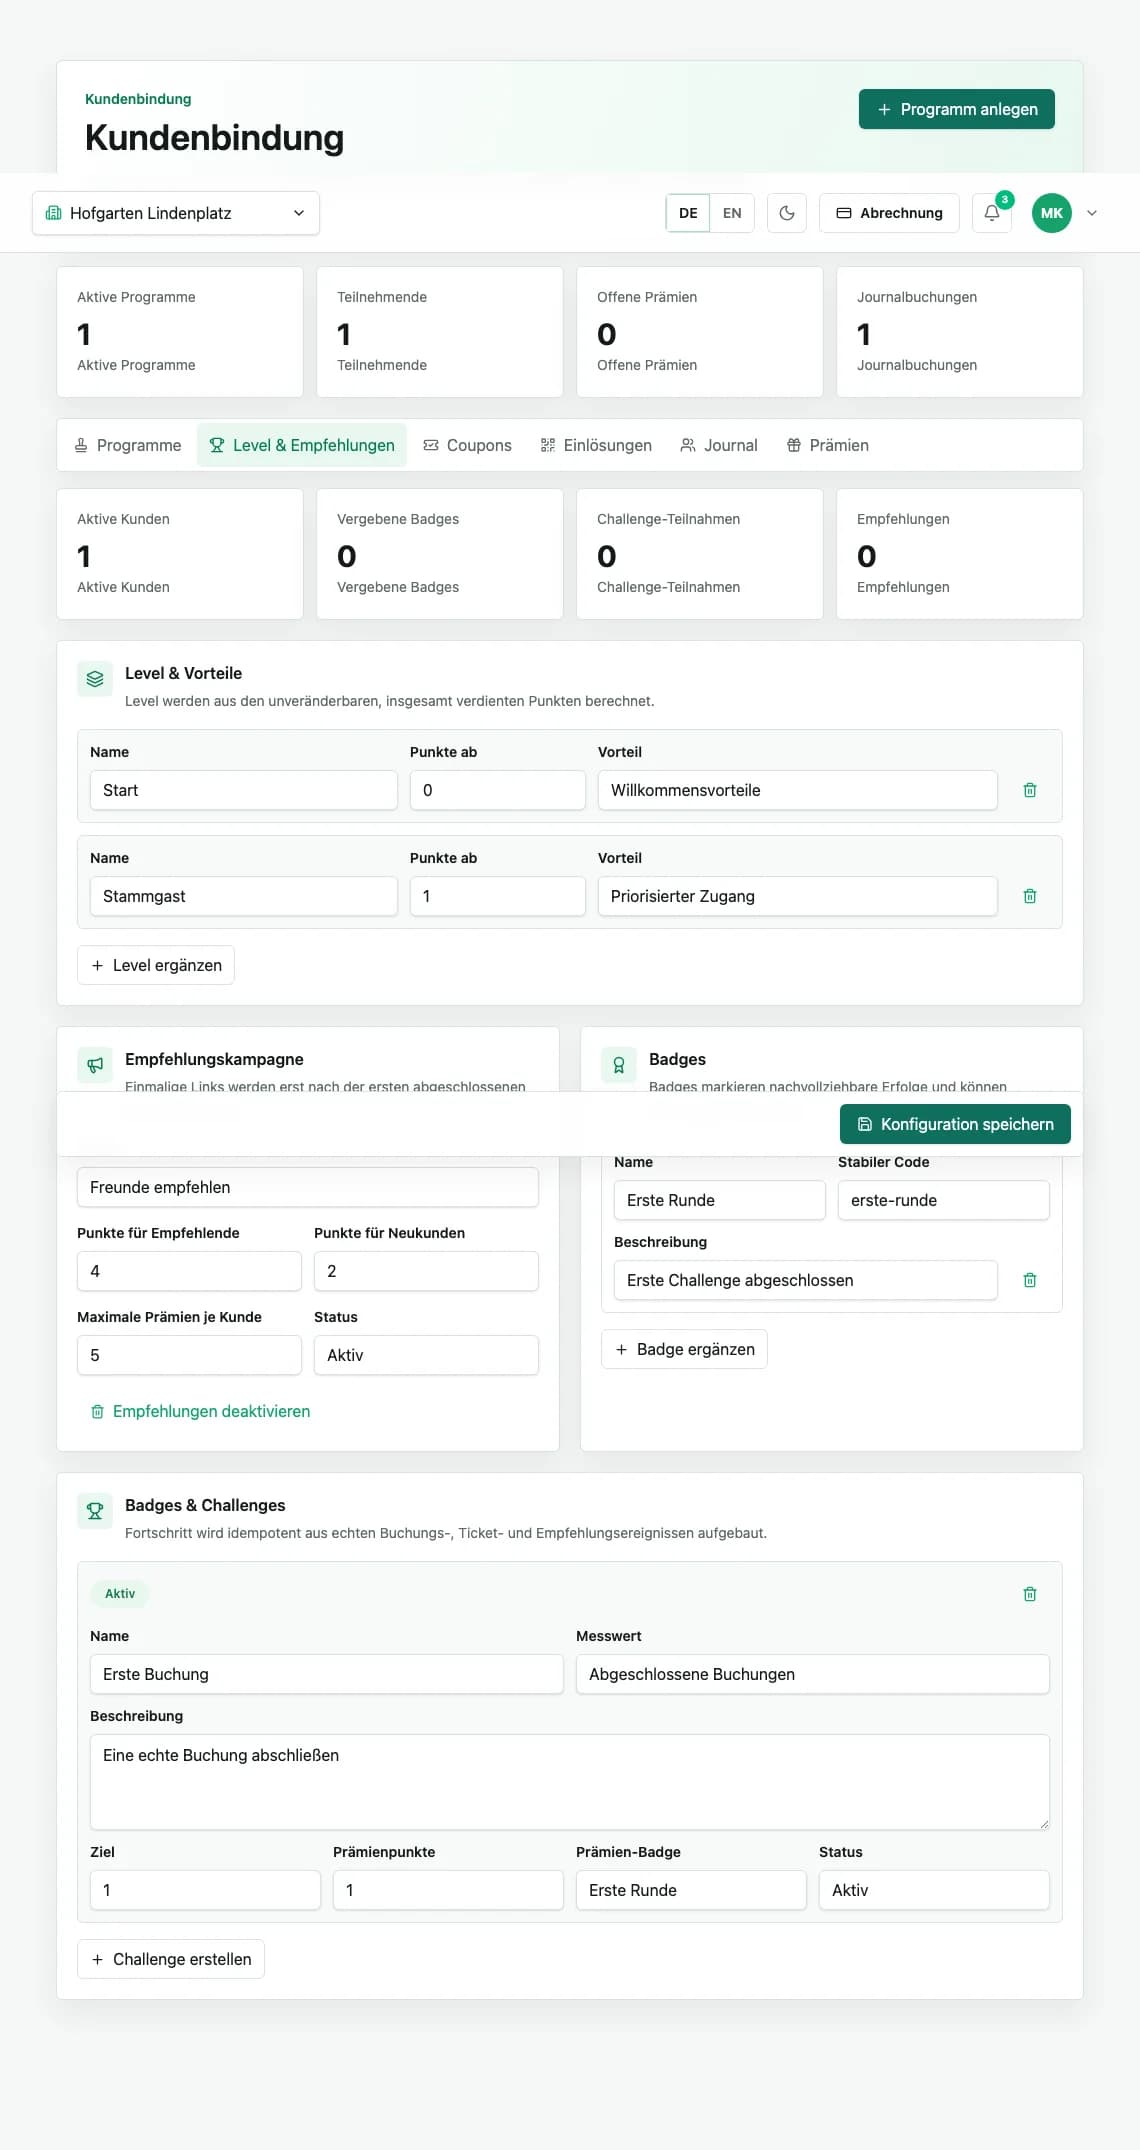
Task: Click Badge ergänzen button
Action: pos(684,1349)
